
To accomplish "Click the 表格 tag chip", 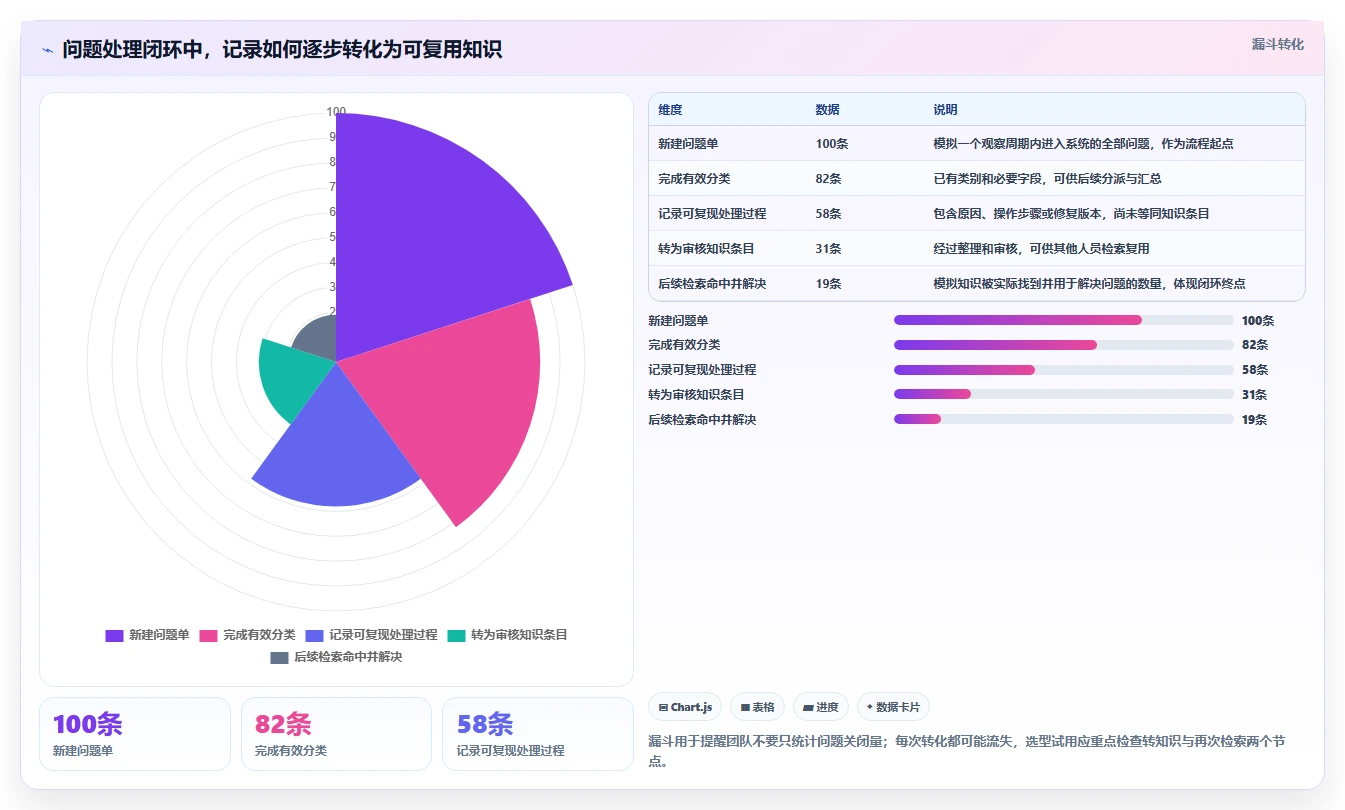I will pyautogui.click(x=758, y=707).
